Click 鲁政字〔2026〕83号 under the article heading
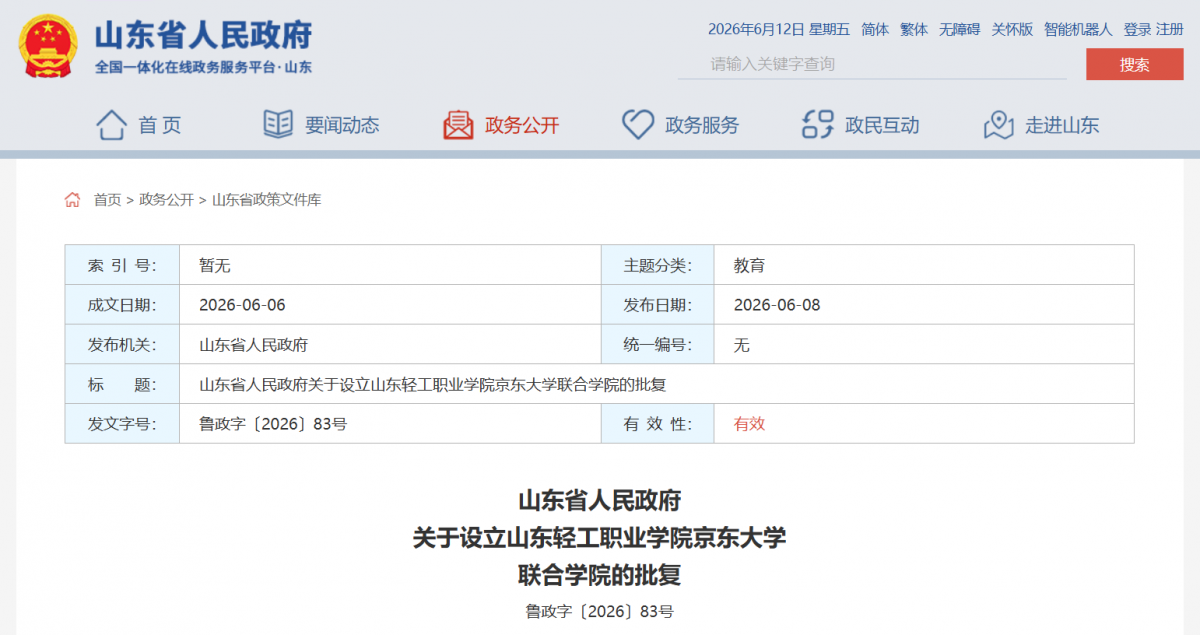The image size is (1200, 635). [599, 611]
